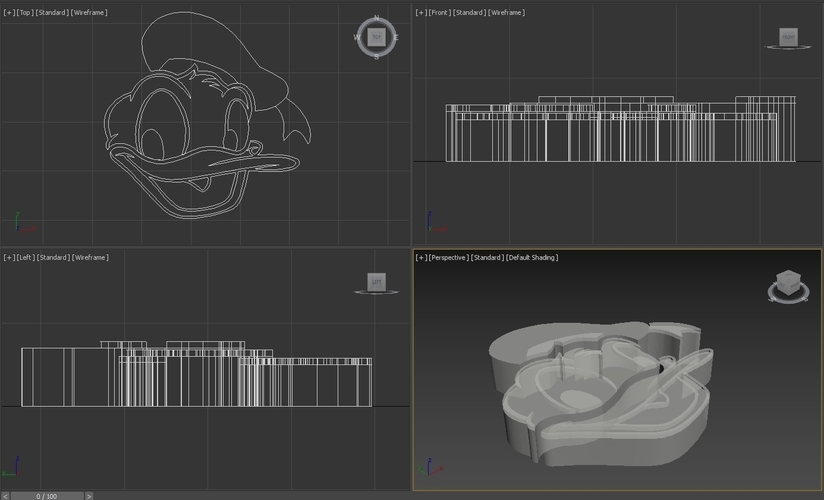The width and height of the screenshot is (824, 500).
Task: Open the [Default Shading] menu in Perspective
Action: click(x=532, y=258)
